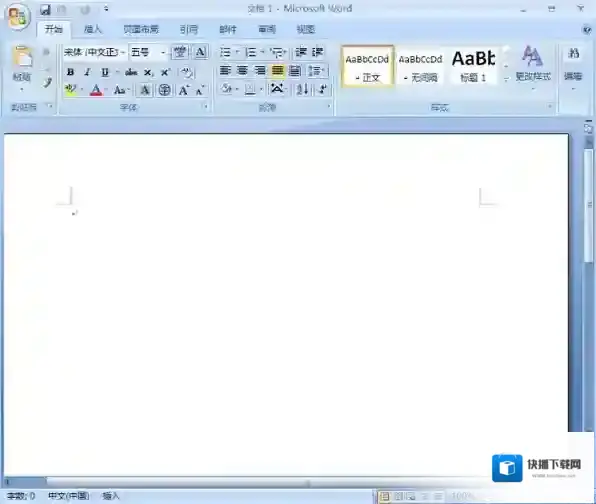
Task: Select print layout view in status bar
Action: (x=385, y=496)
